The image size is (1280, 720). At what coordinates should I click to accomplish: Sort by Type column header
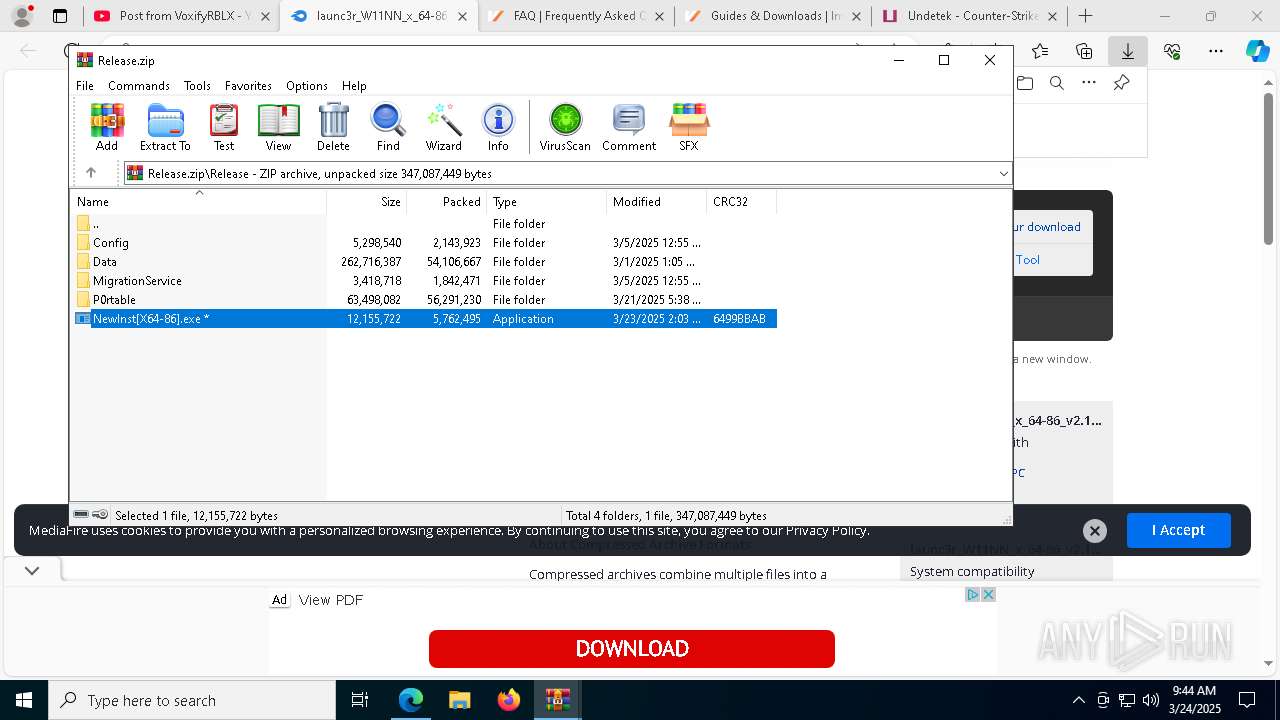[546, 202]
